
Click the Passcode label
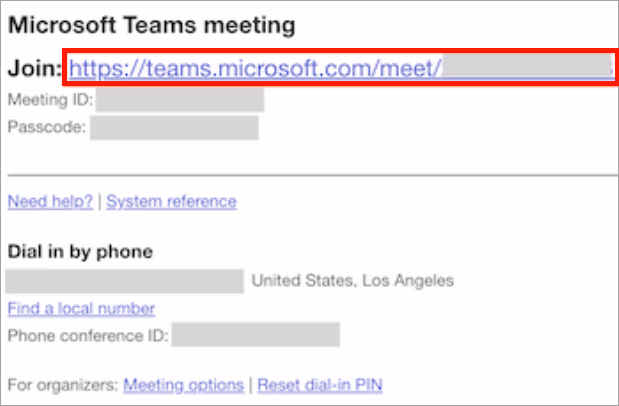point(47,127)
